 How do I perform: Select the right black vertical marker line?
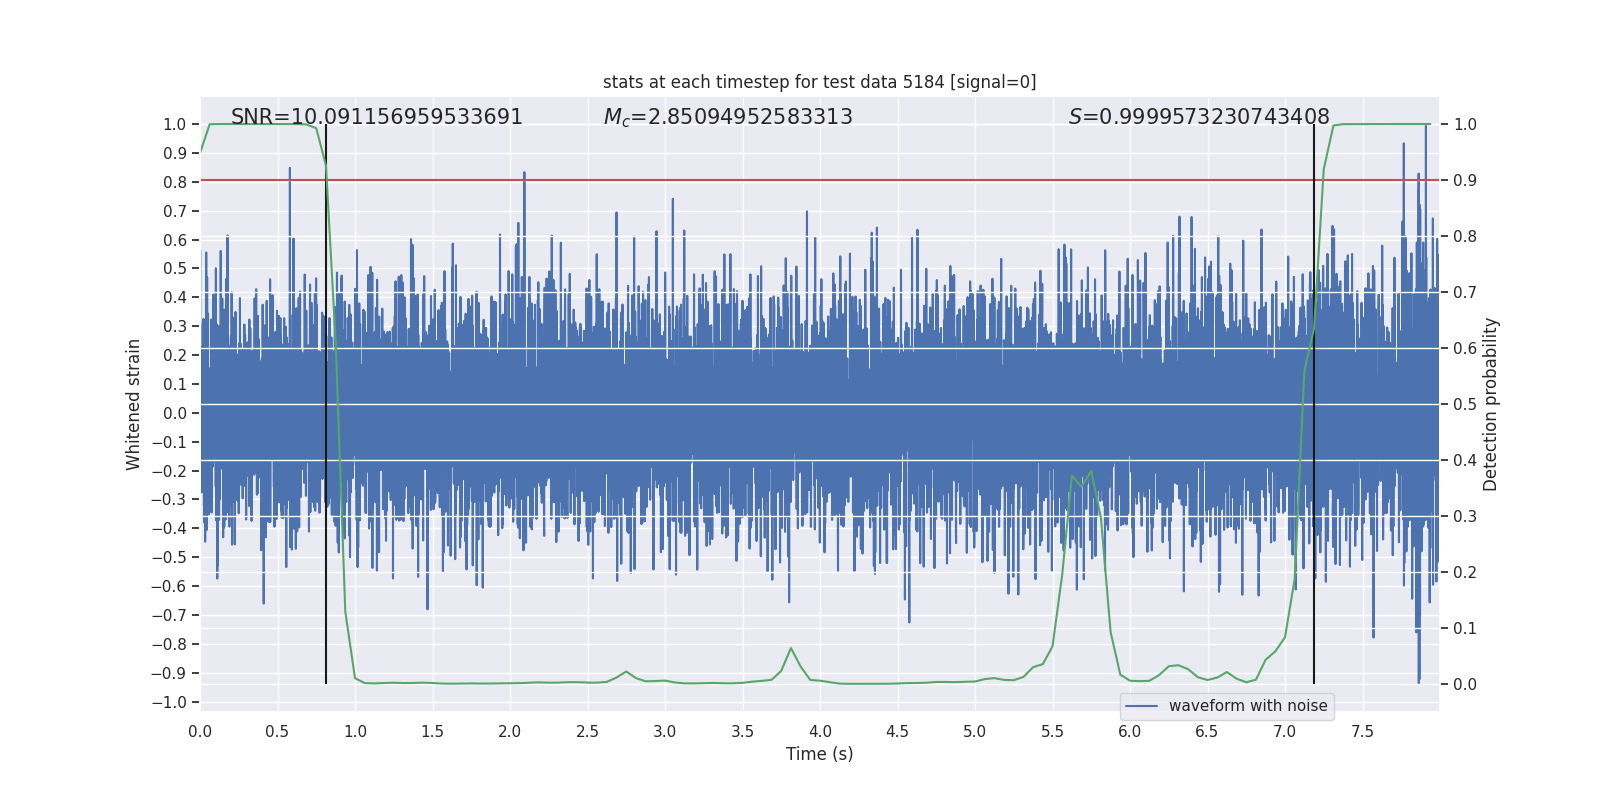pos(1314,450)
